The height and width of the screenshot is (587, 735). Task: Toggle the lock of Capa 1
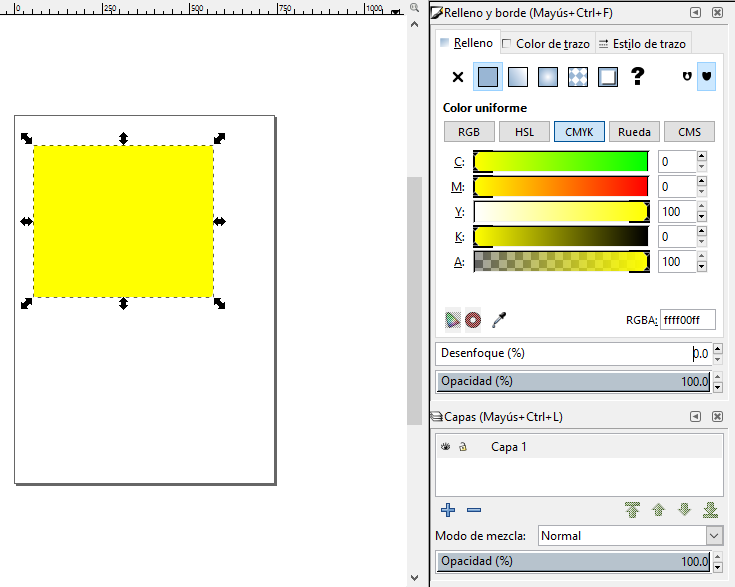pyautogui.click(x=463, y=446)
